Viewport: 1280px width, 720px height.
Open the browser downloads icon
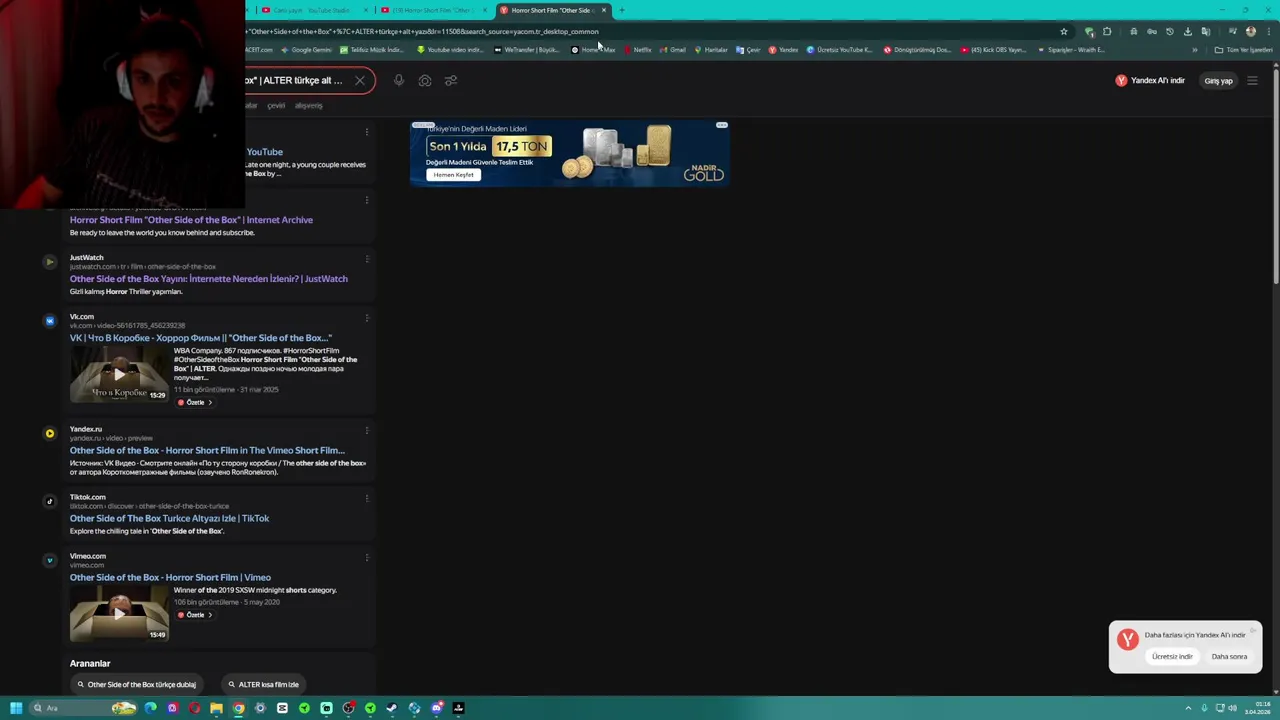(1188, 31)
